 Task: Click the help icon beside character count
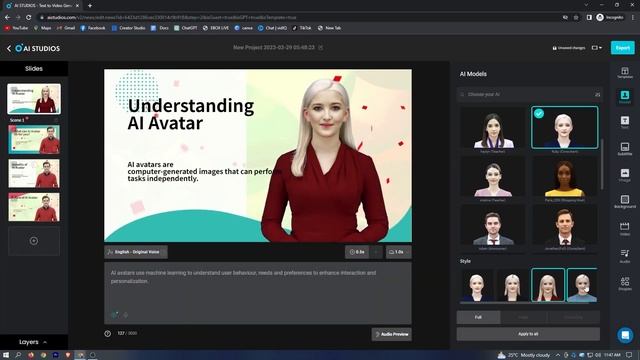click(107, 333)
